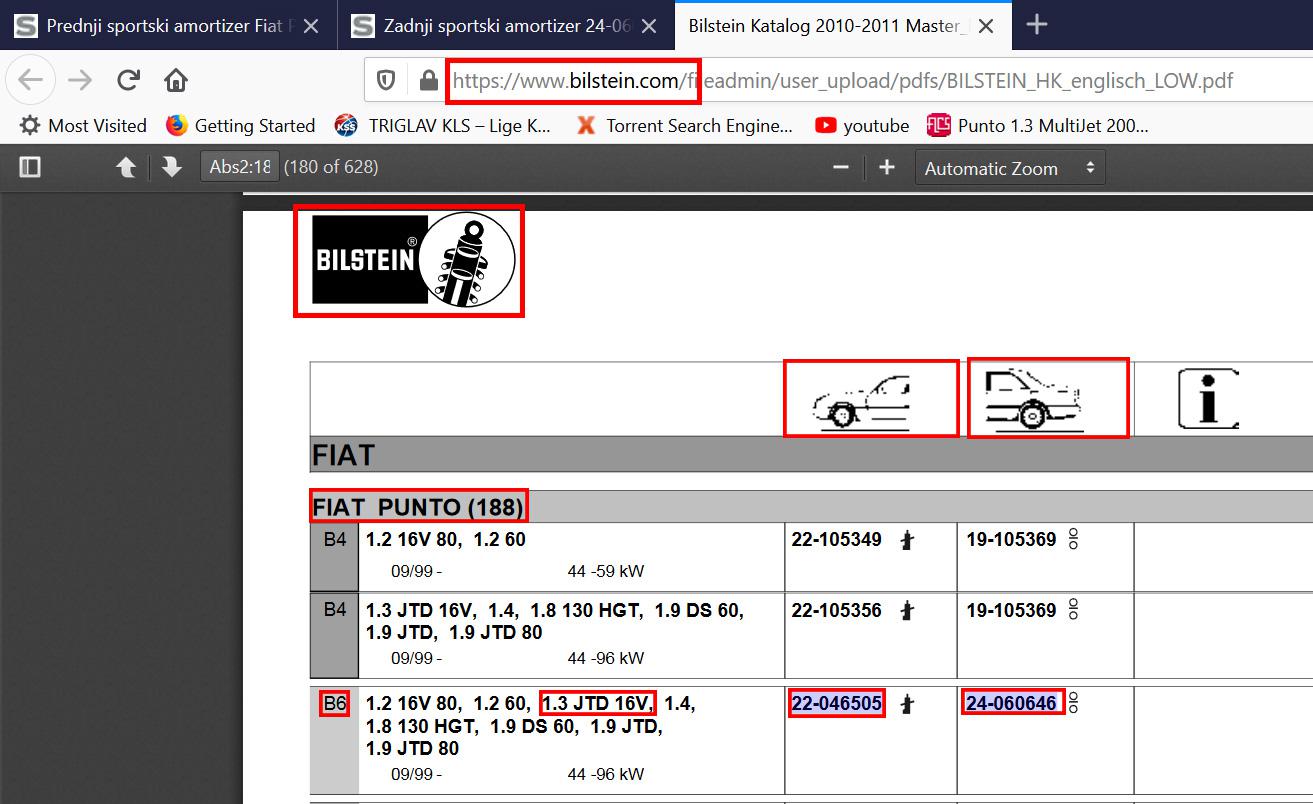Select highlighted part number 24-060646
The image size is (1313, 804).
click(x=1012, y=704)
